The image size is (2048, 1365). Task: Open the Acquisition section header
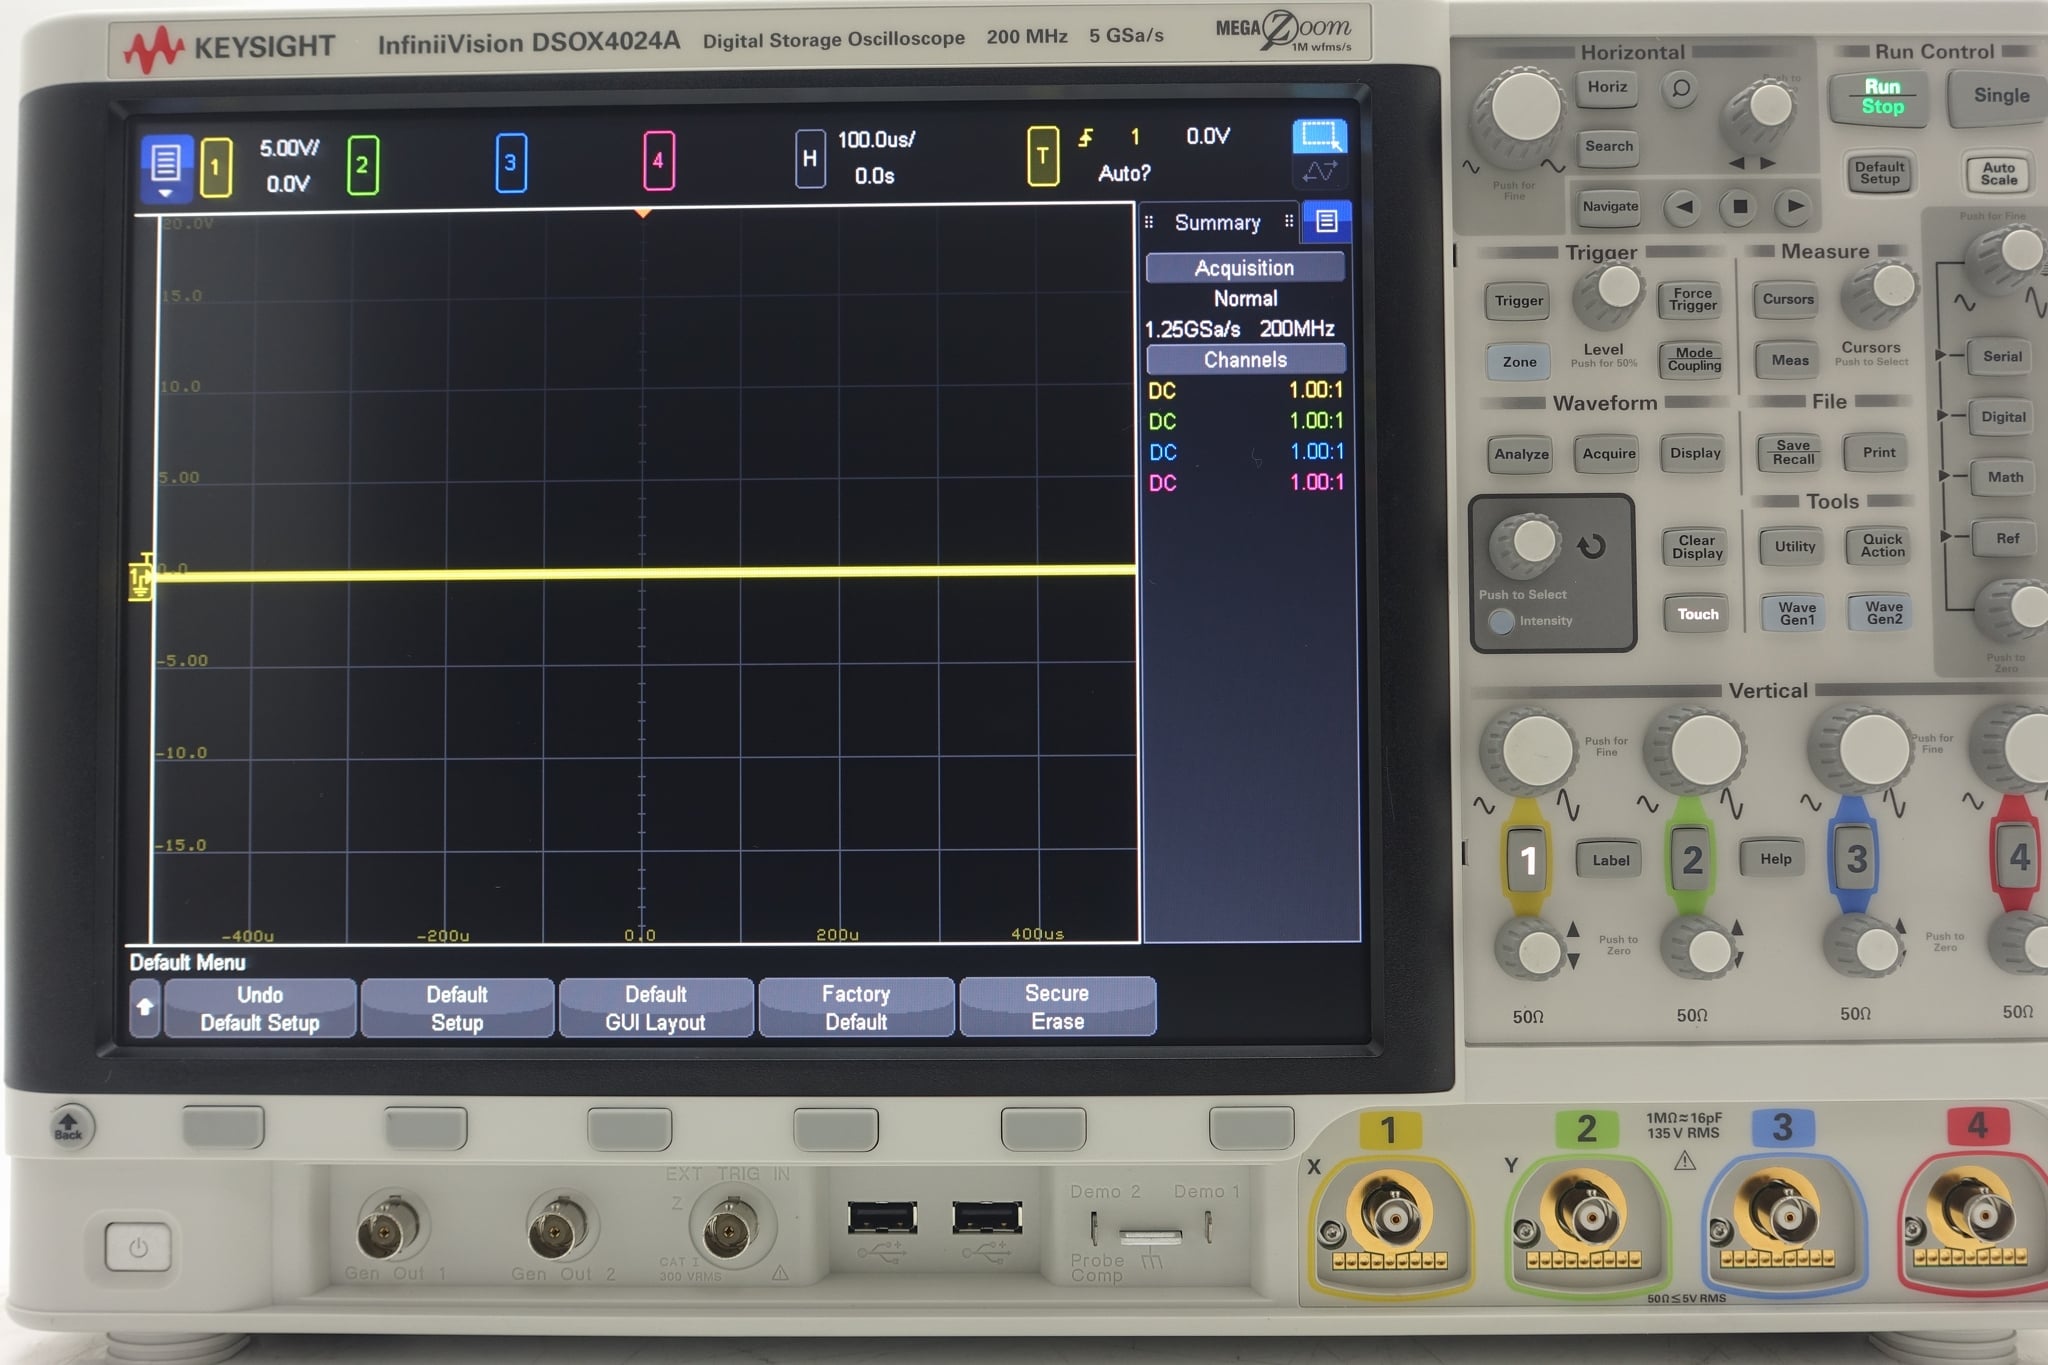(1245, 267)
